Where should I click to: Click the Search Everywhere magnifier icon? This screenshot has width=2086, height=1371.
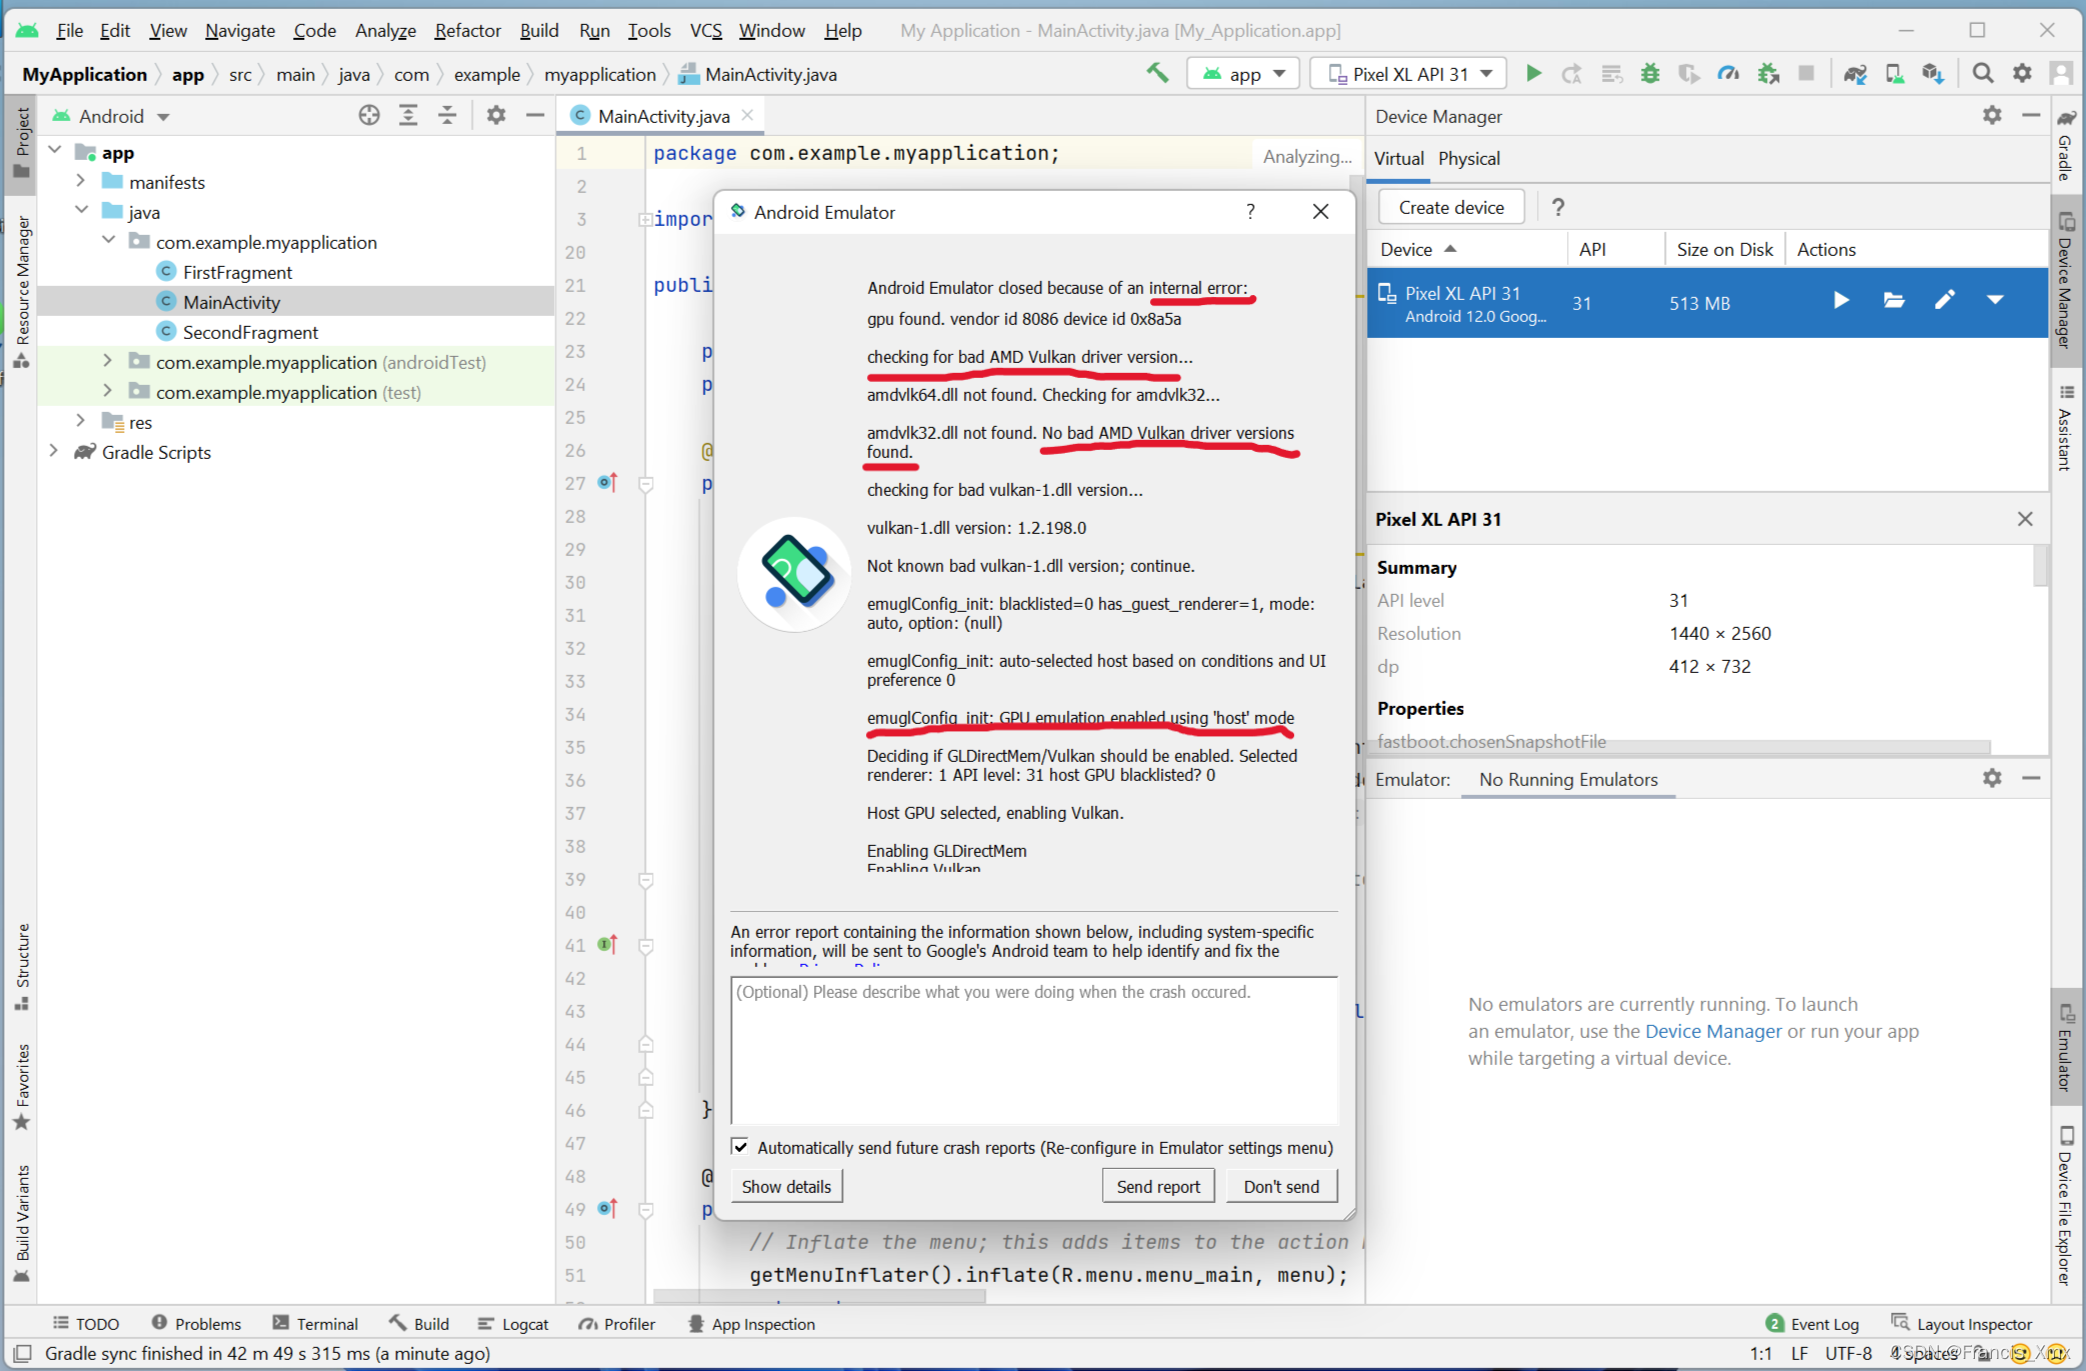pos(1982,73)
